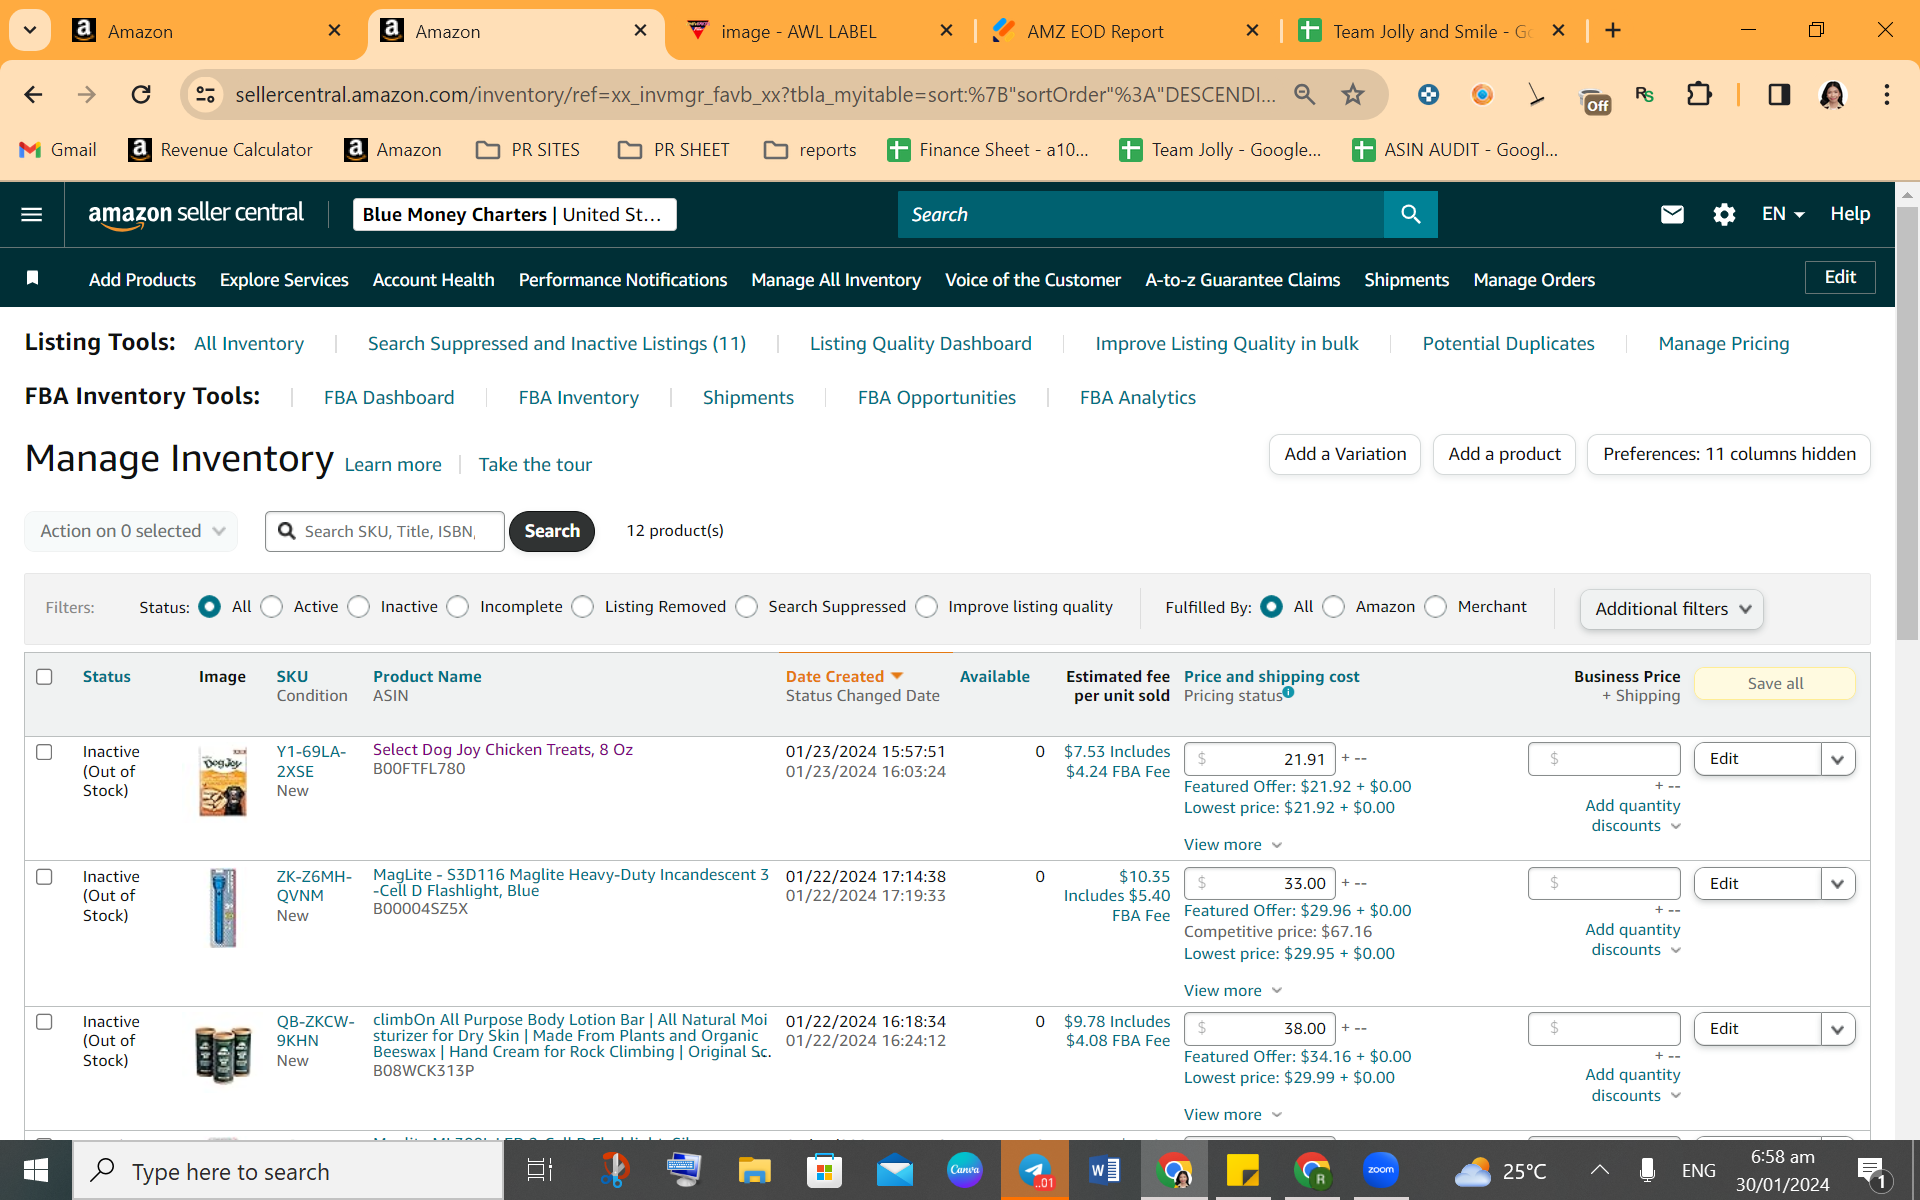Check the MagLite Flashlight row checkbox
Screen dimensions: 1920x1200
(x=44, y=877)
